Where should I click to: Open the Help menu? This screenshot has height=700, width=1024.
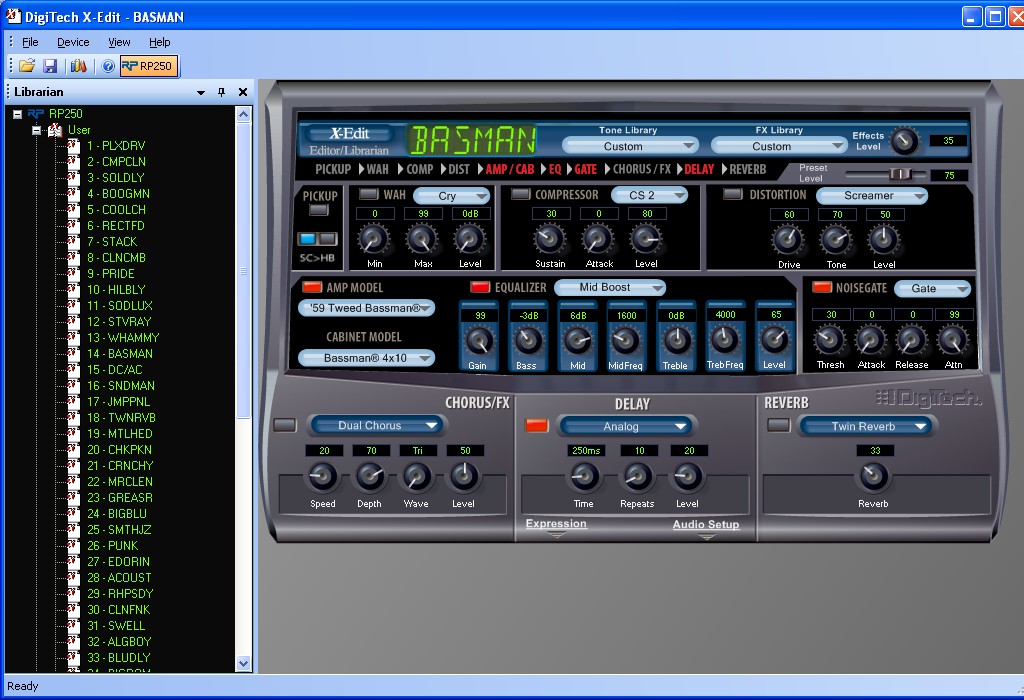tap(159, 42)
